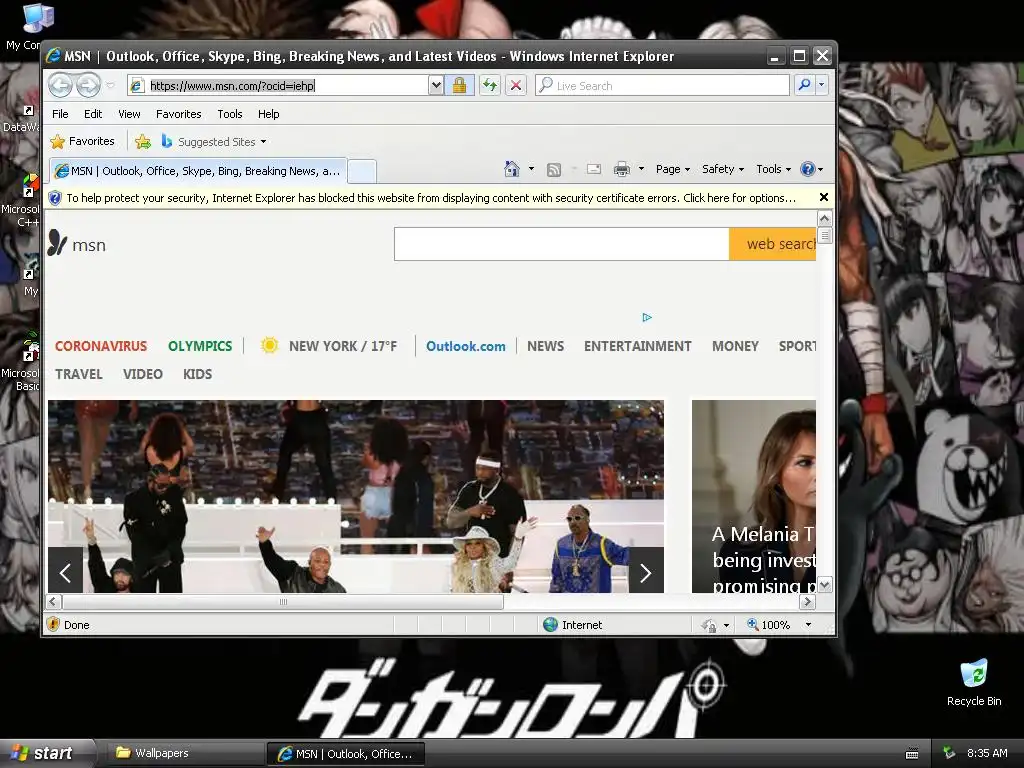Viewport: 1024px width, 768px height.
Task: Open the Tools menu in the menu bar
Action: click(230, 114)
